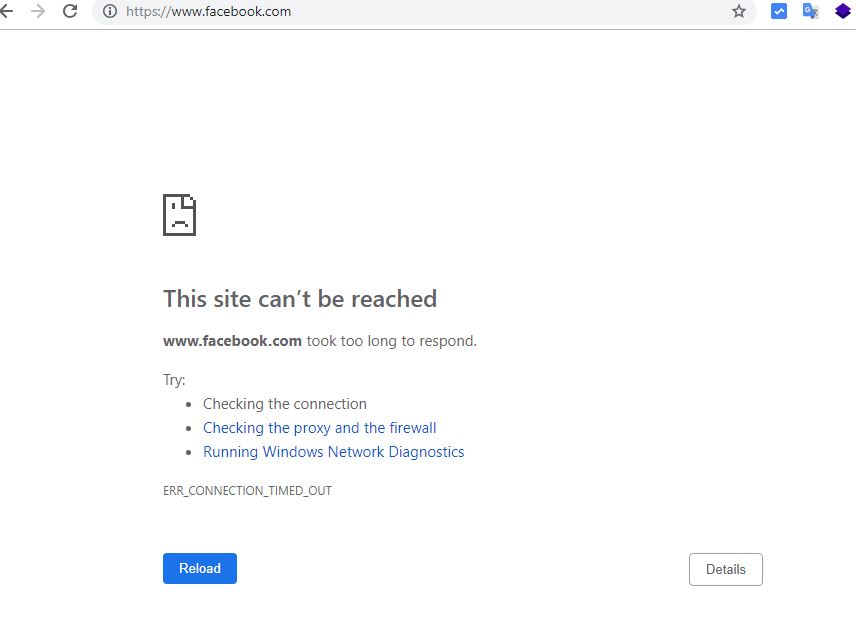Run Windows Network Diagnostics via the link
The width and height of the screenshot is (856, 624).
334,451
